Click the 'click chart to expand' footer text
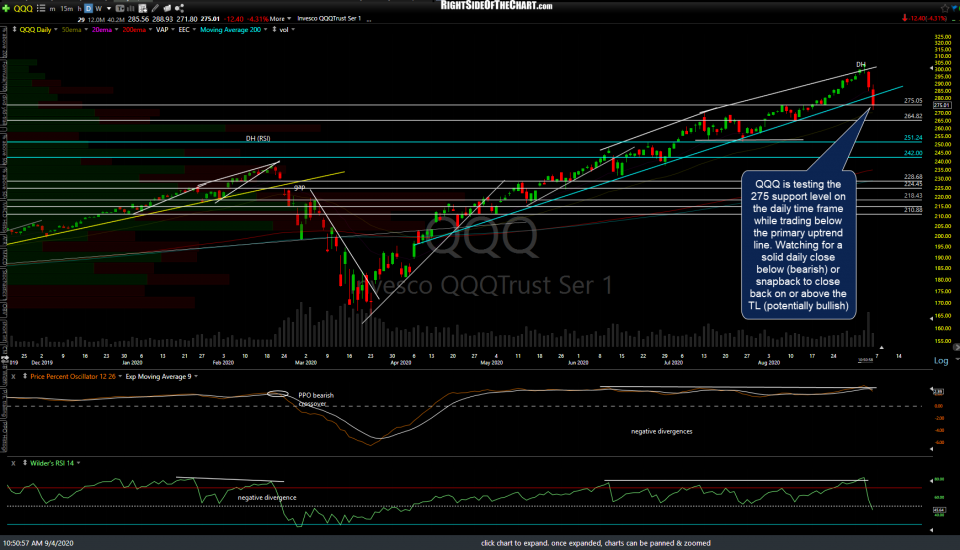Viewport: 960px width, 550px height. [x=596, y=543]
